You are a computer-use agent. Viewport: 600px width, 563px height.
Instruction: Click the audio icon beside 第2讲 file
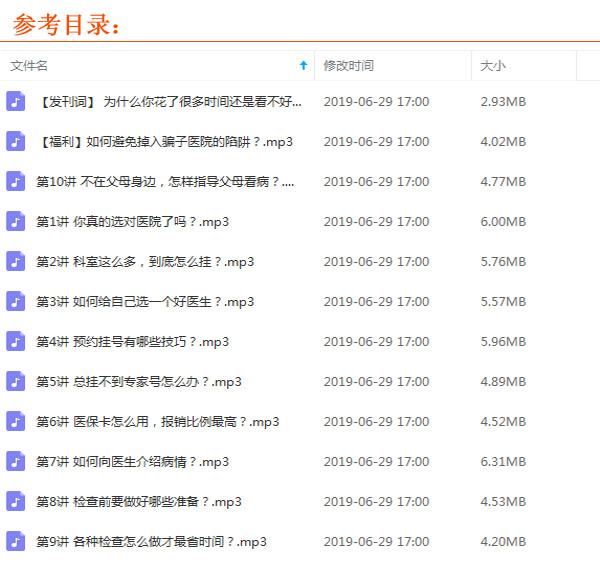15,261
